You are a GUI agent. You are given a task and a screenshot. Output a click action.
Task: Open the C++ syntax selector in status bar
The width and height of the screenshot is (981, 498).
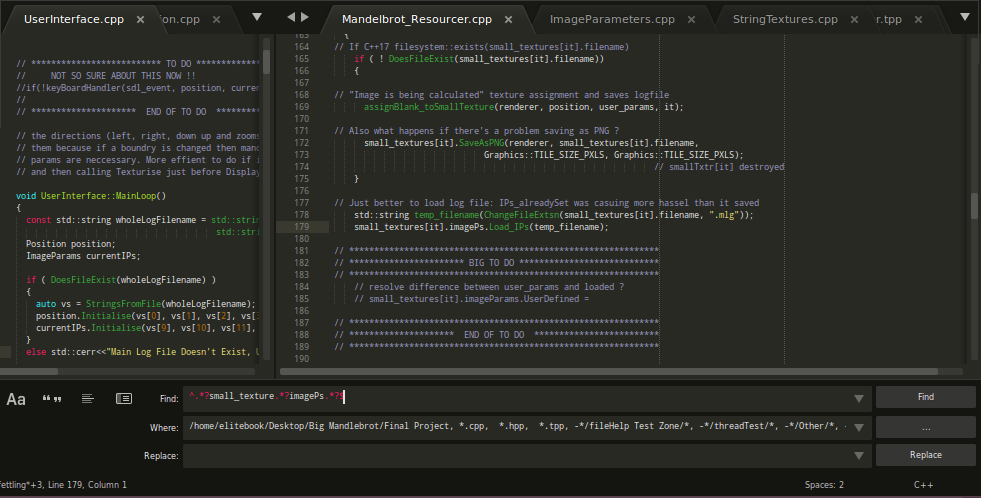(x=923, y=485)
